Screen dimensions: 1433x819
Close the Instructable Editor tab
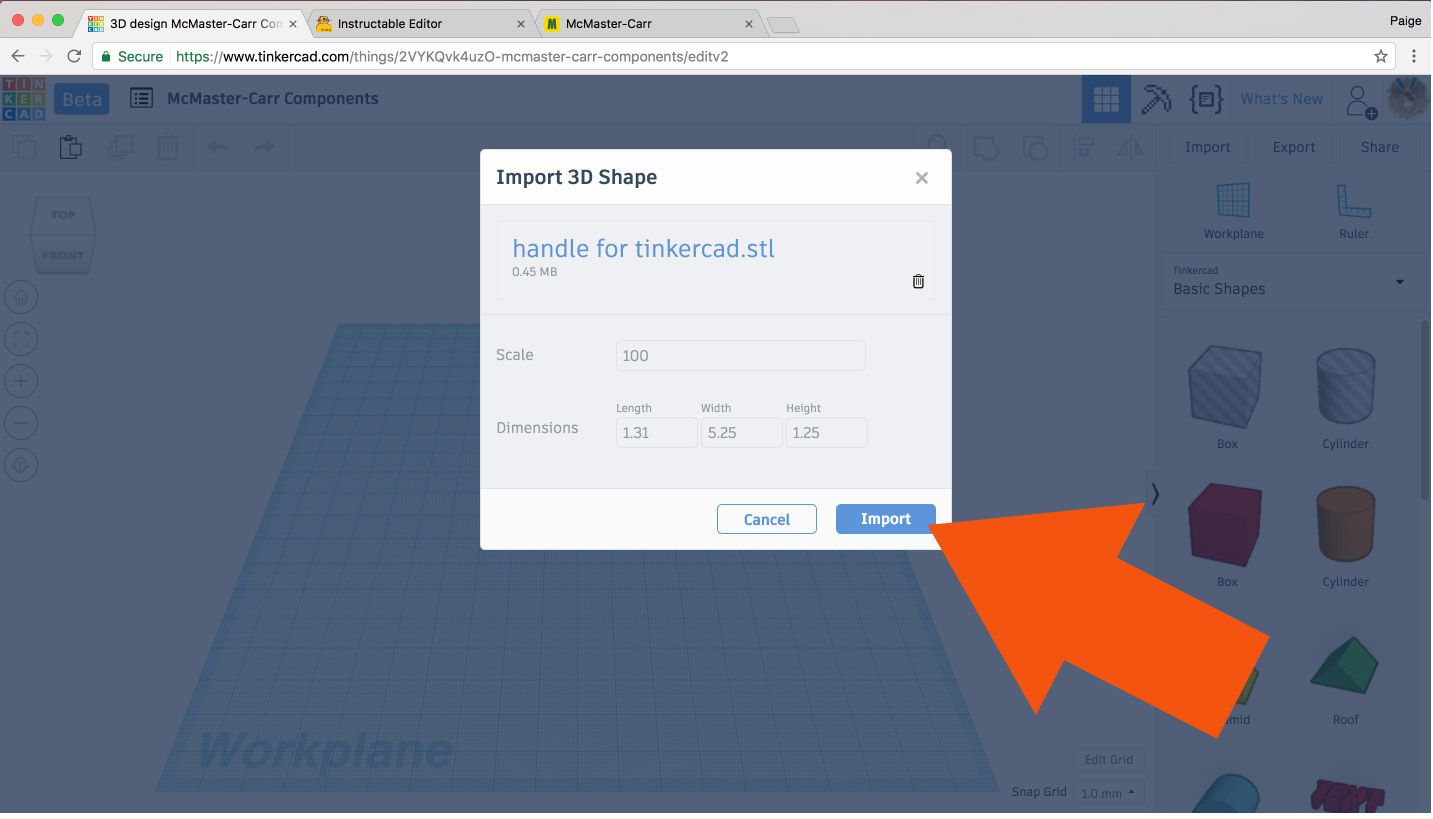[521, 23]
